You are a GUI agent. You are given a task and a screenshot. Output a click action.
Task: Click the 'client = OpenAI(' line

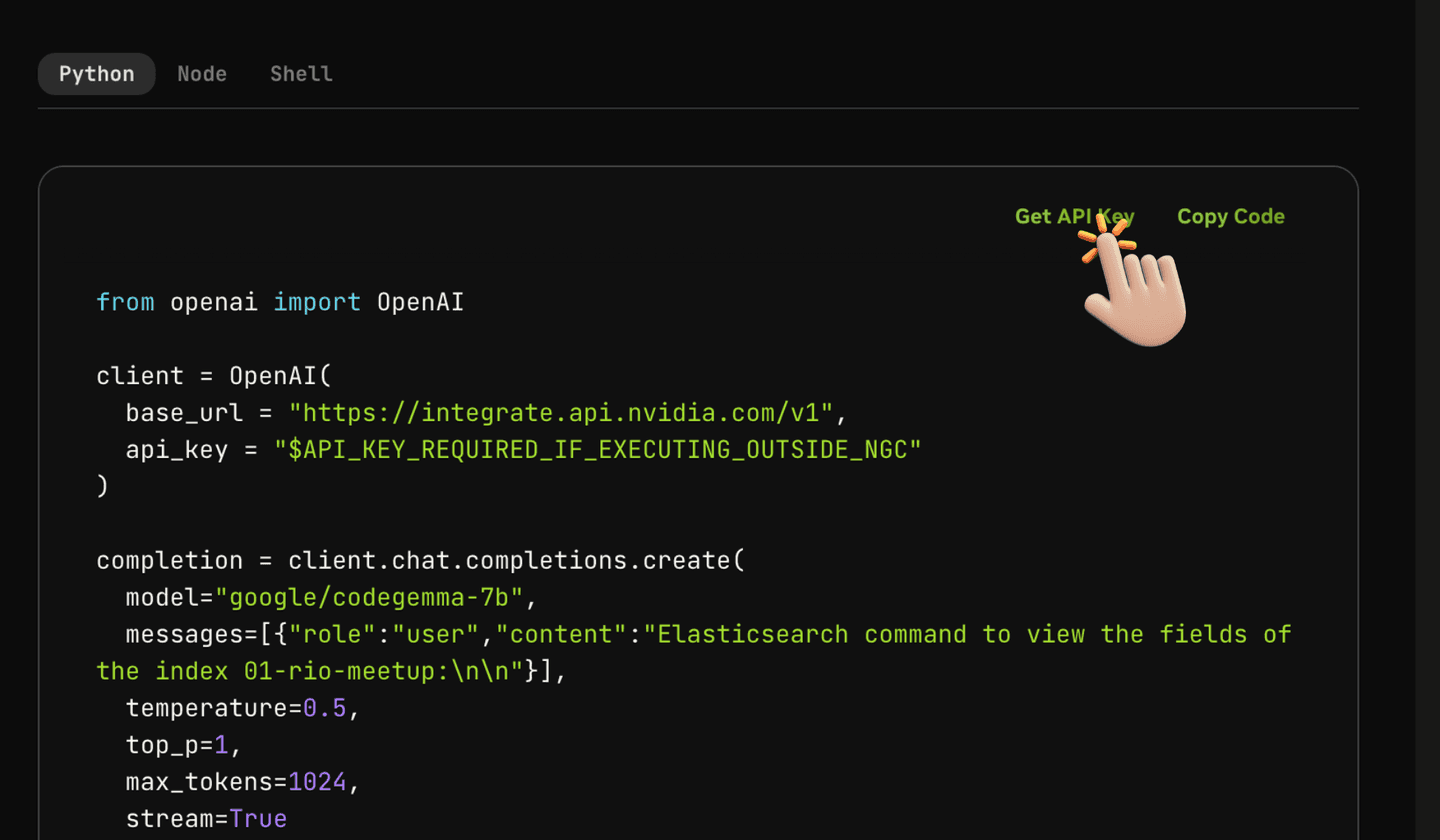tap(213, 376)
